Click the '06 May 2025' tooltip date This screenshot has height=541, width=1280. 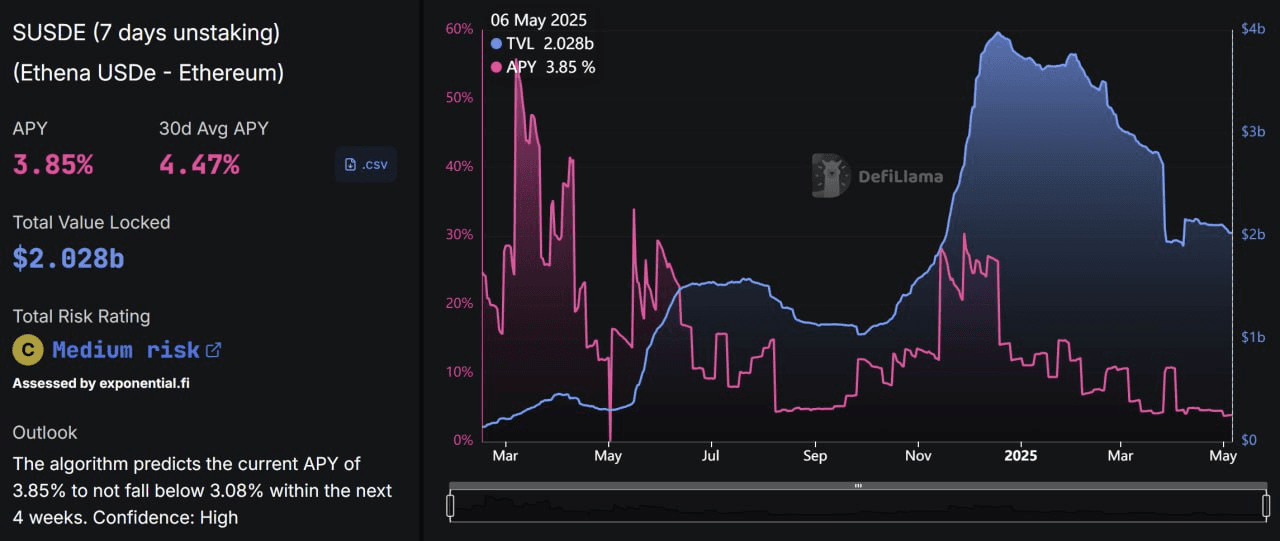point(539,20)
